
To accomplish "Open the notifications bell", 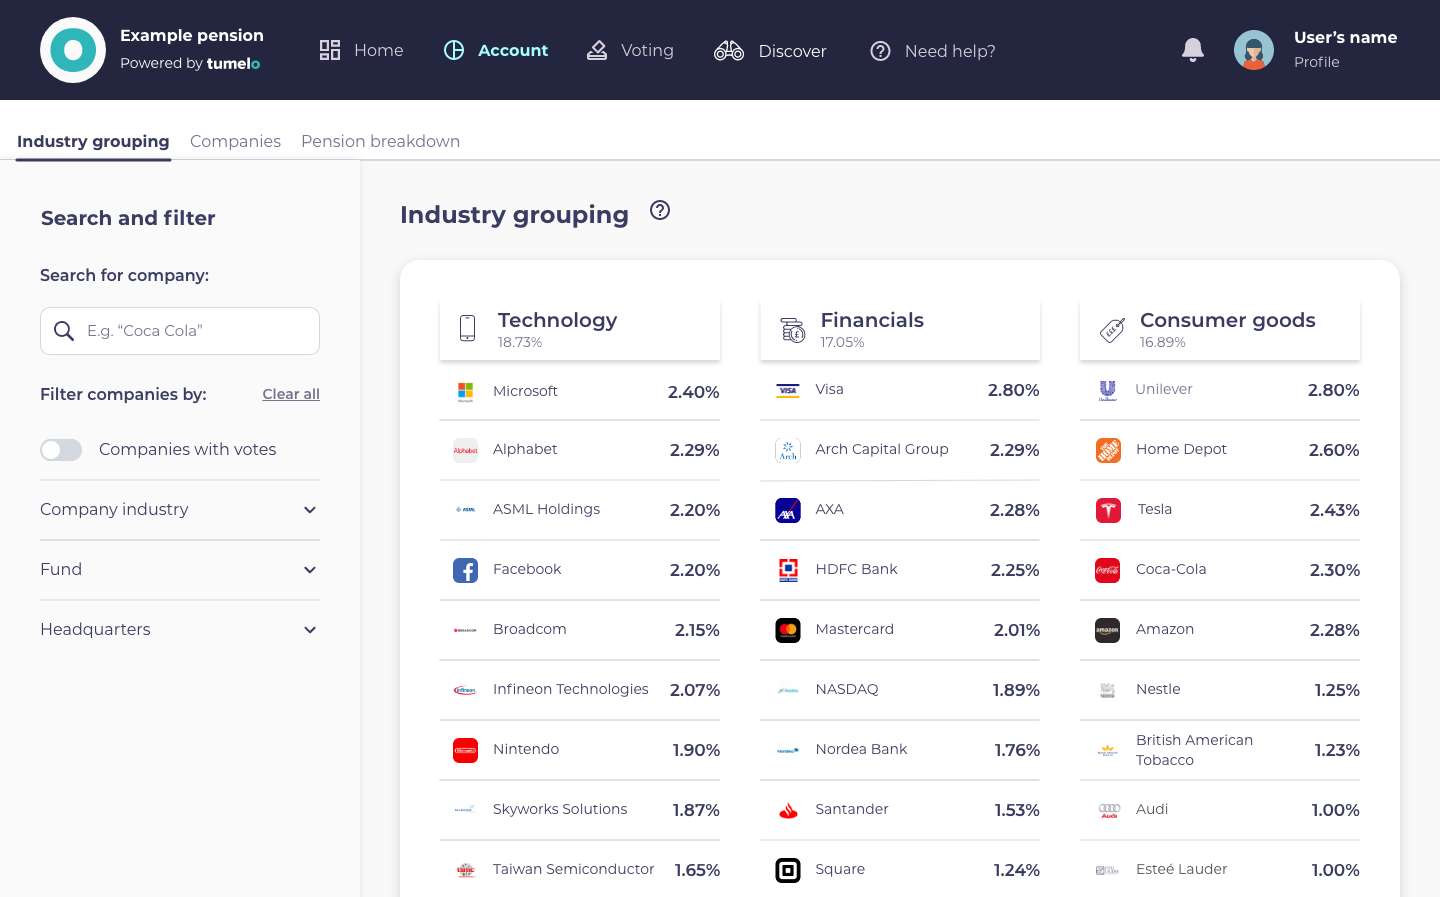I will 1192,50.
